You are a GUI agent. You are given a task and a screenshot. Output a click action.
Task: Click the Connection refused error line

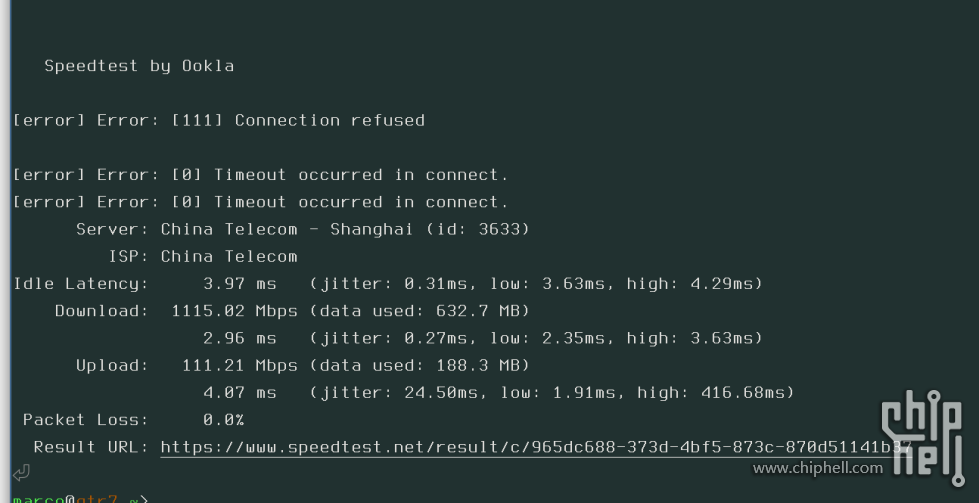[219, 120]
